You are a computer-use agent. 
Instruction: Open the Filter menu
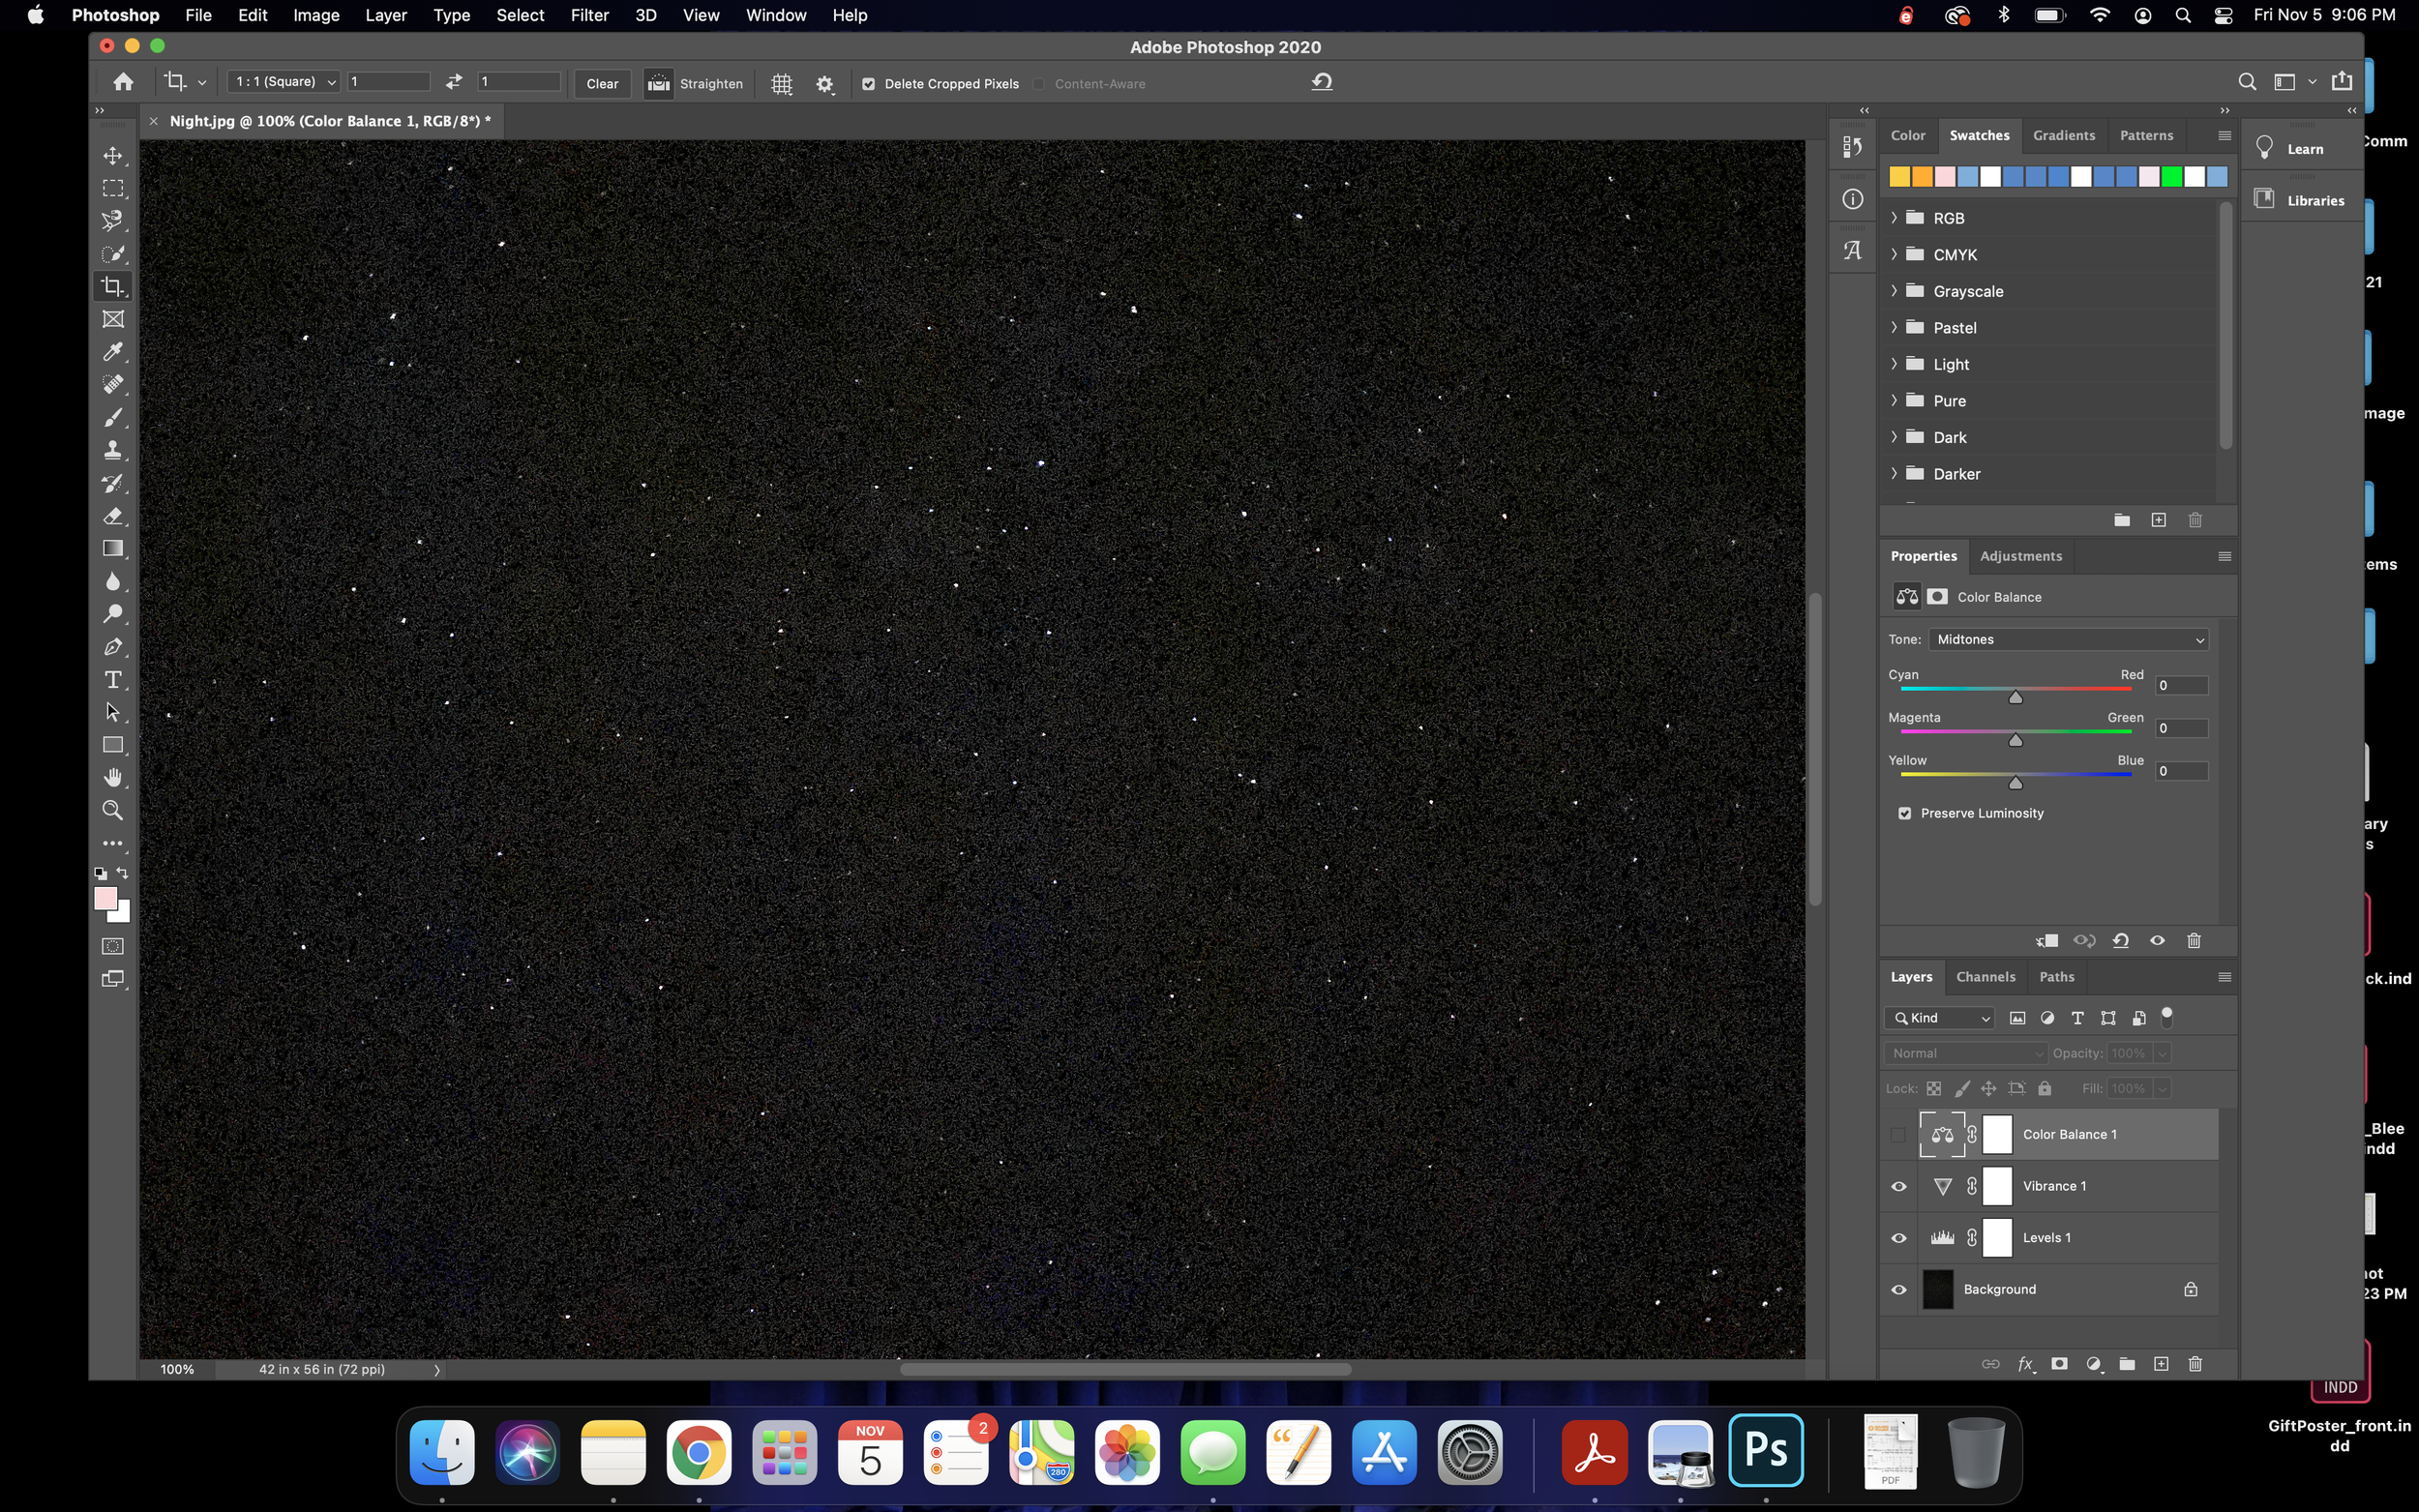[x=589, y=15]
